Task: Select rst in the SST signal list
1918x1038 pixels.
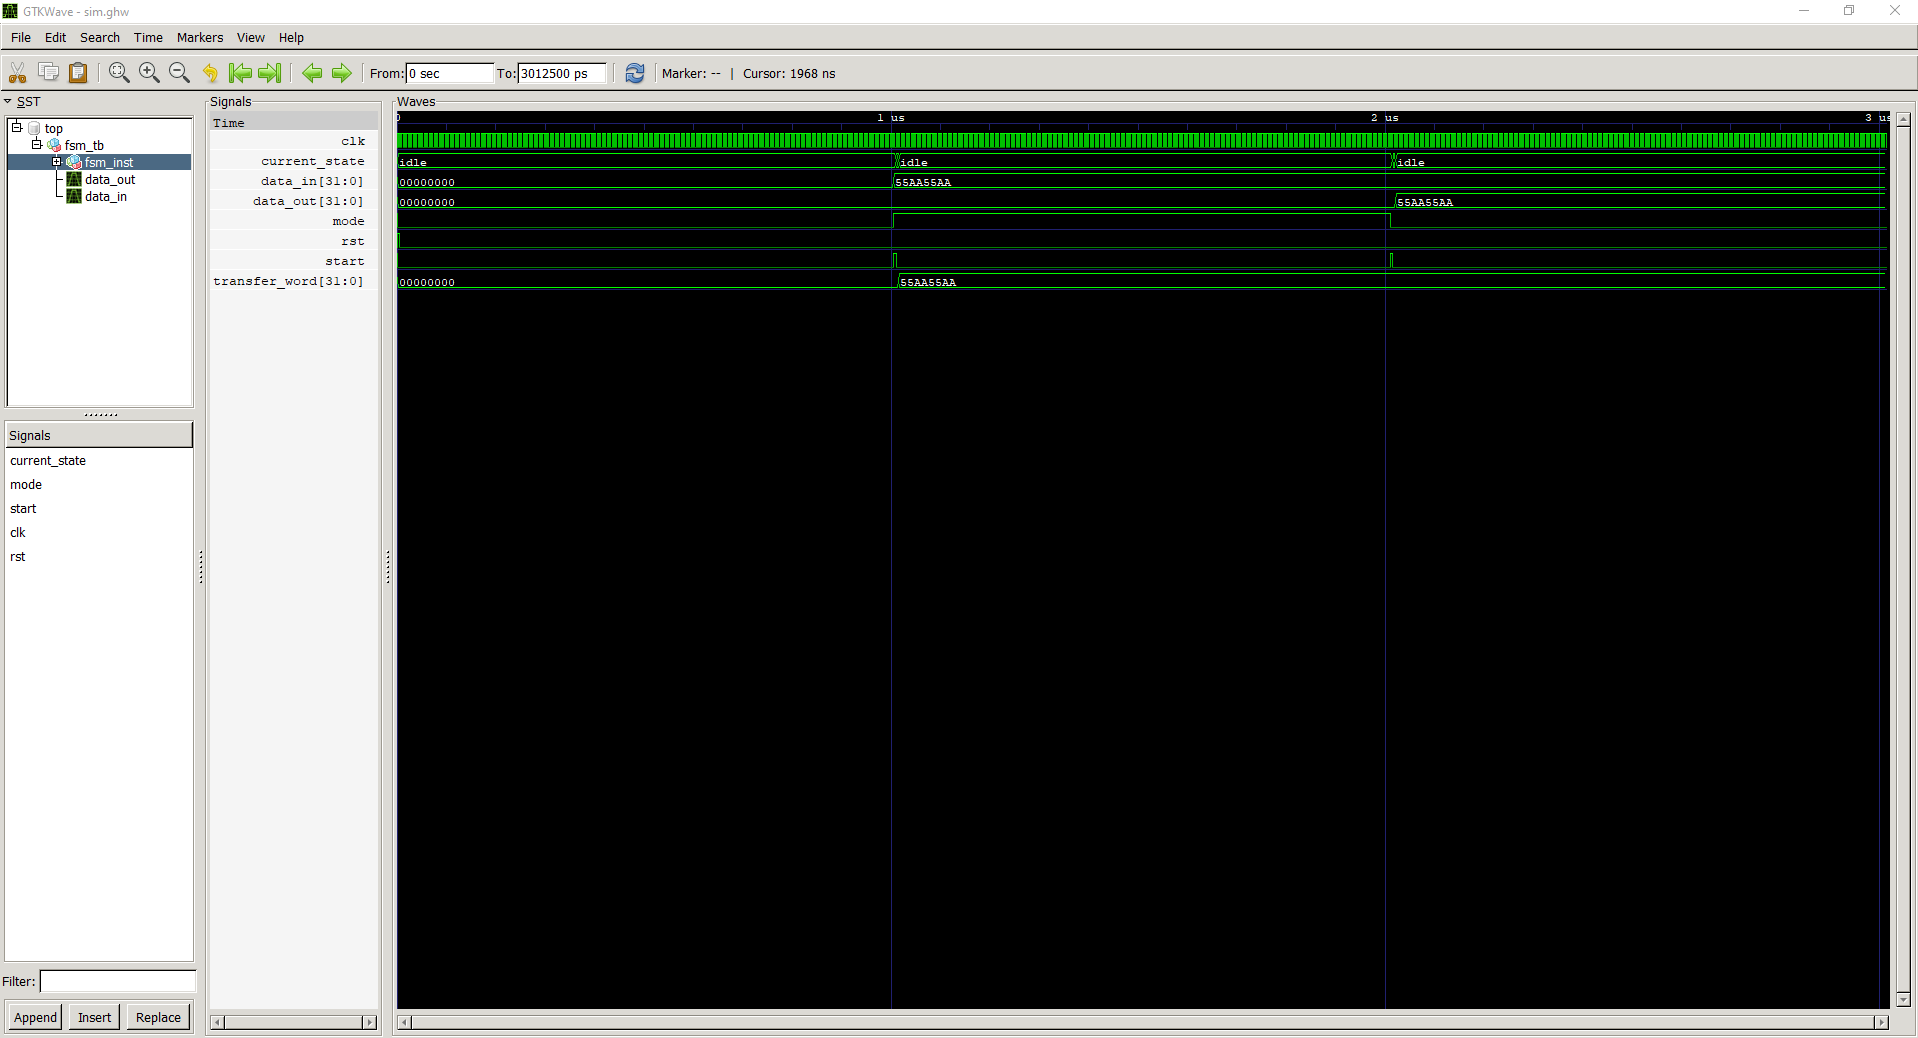Action: pos(18,557)
